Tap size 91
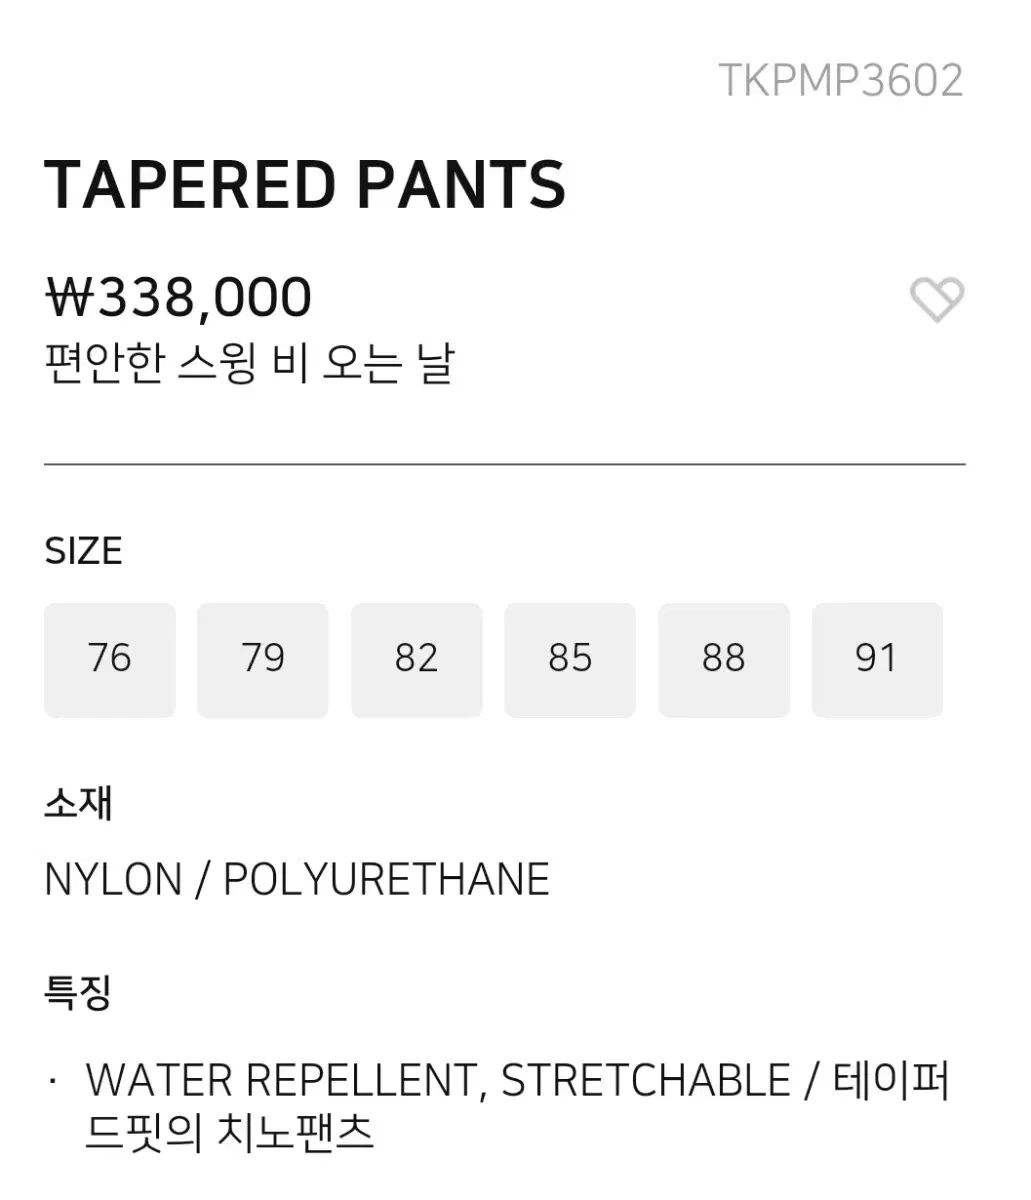1031x1200 pixels. [x=877, y=659]
